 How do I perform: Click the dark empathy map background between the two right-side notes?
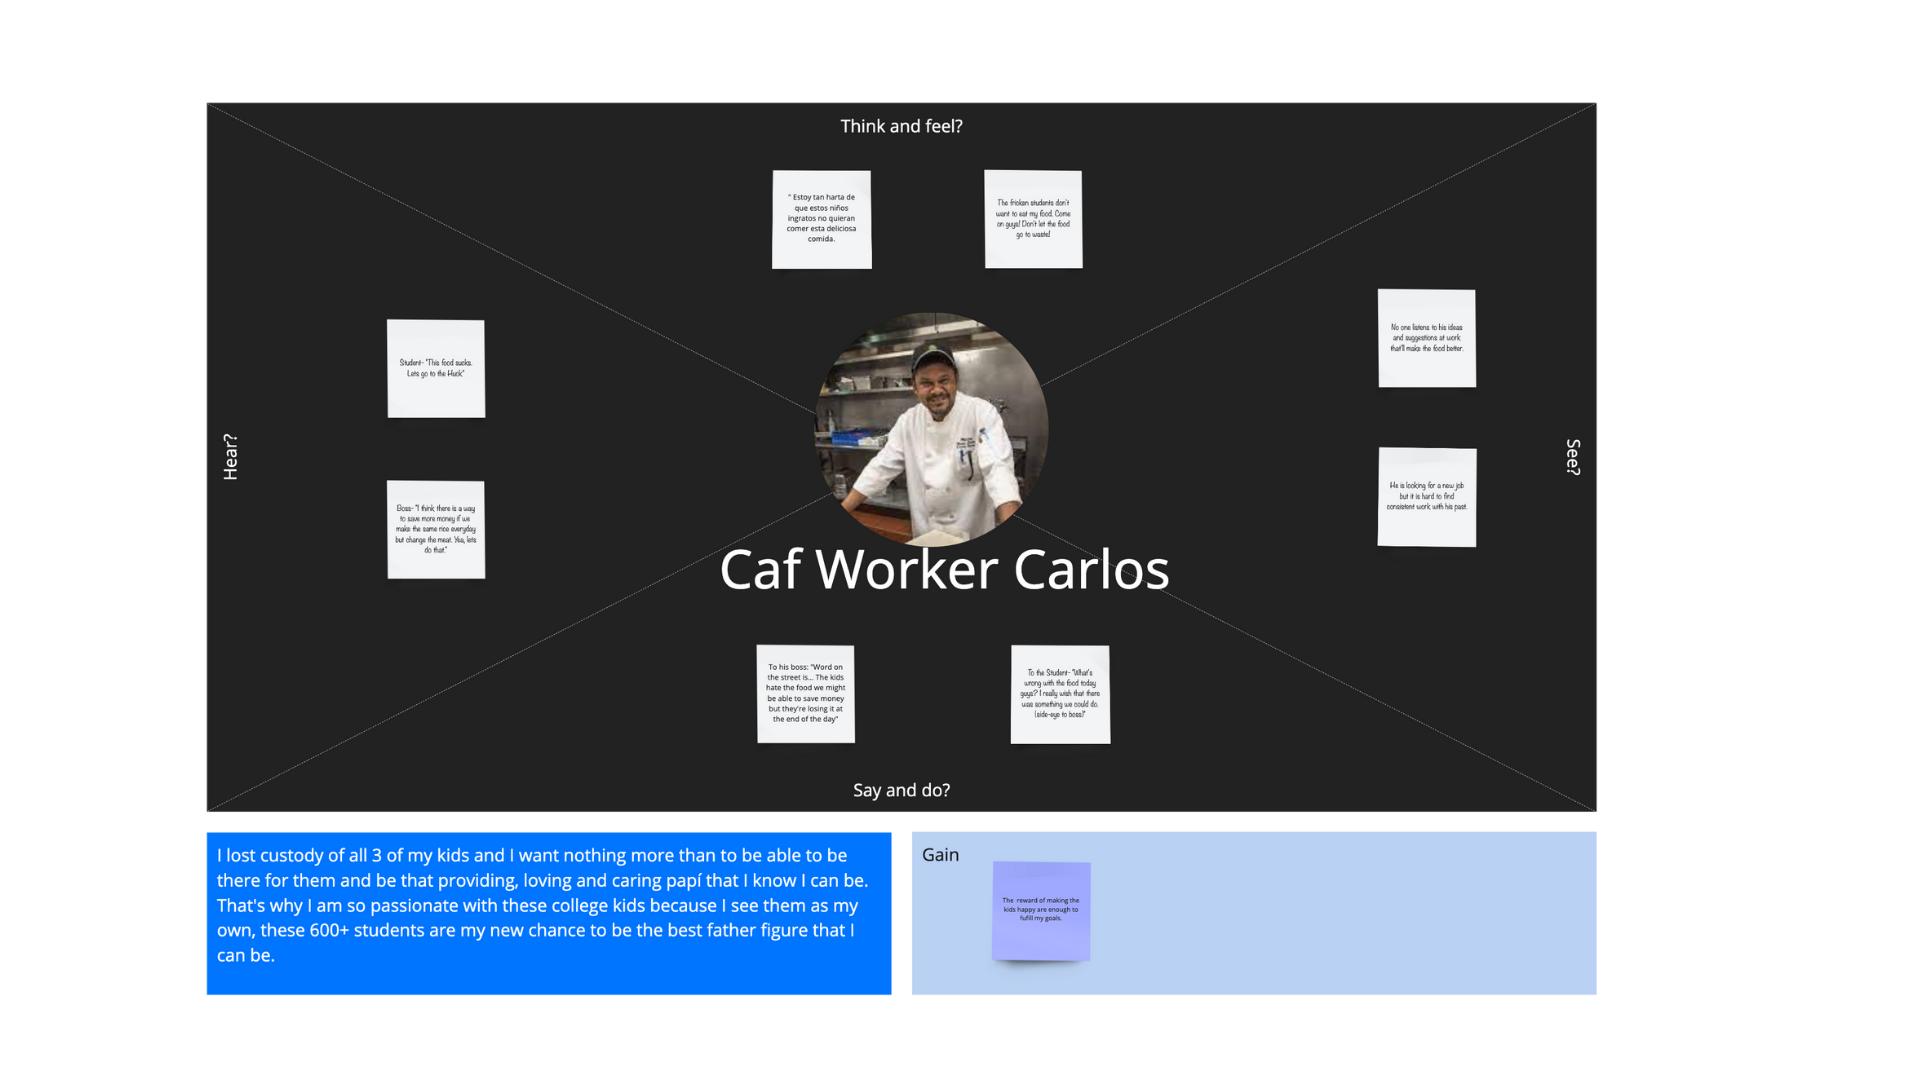click(1426, 418)
